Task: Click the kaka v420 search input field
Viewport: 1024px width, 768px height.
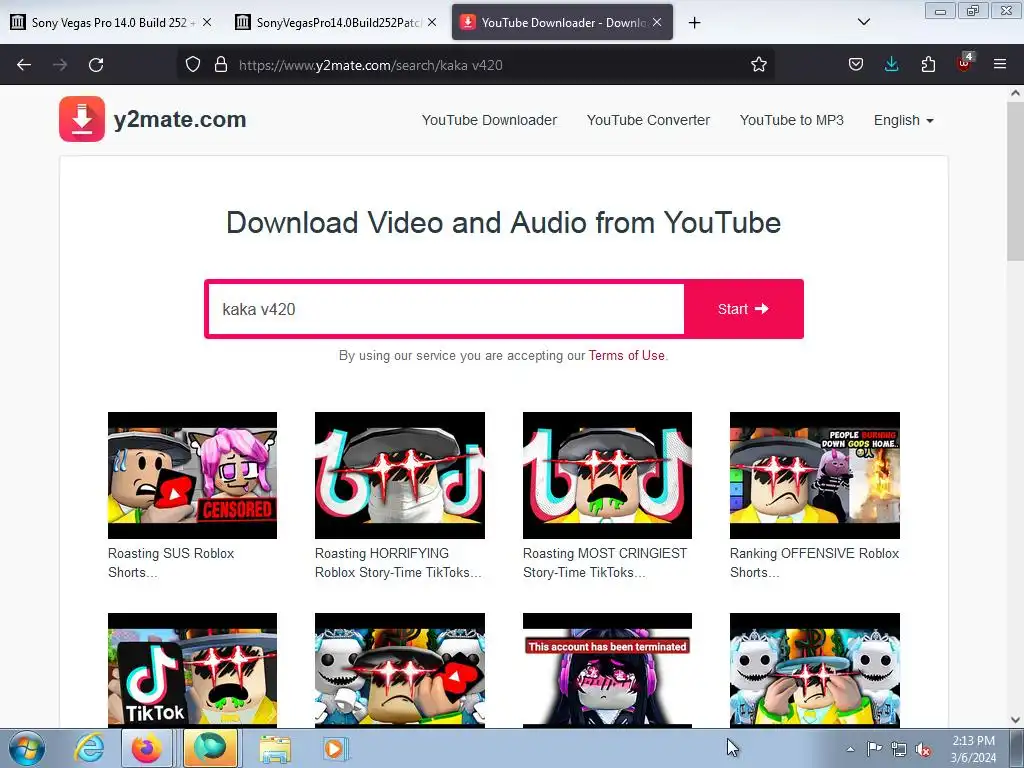Action: pyautogui.click(x=446, y=309)
